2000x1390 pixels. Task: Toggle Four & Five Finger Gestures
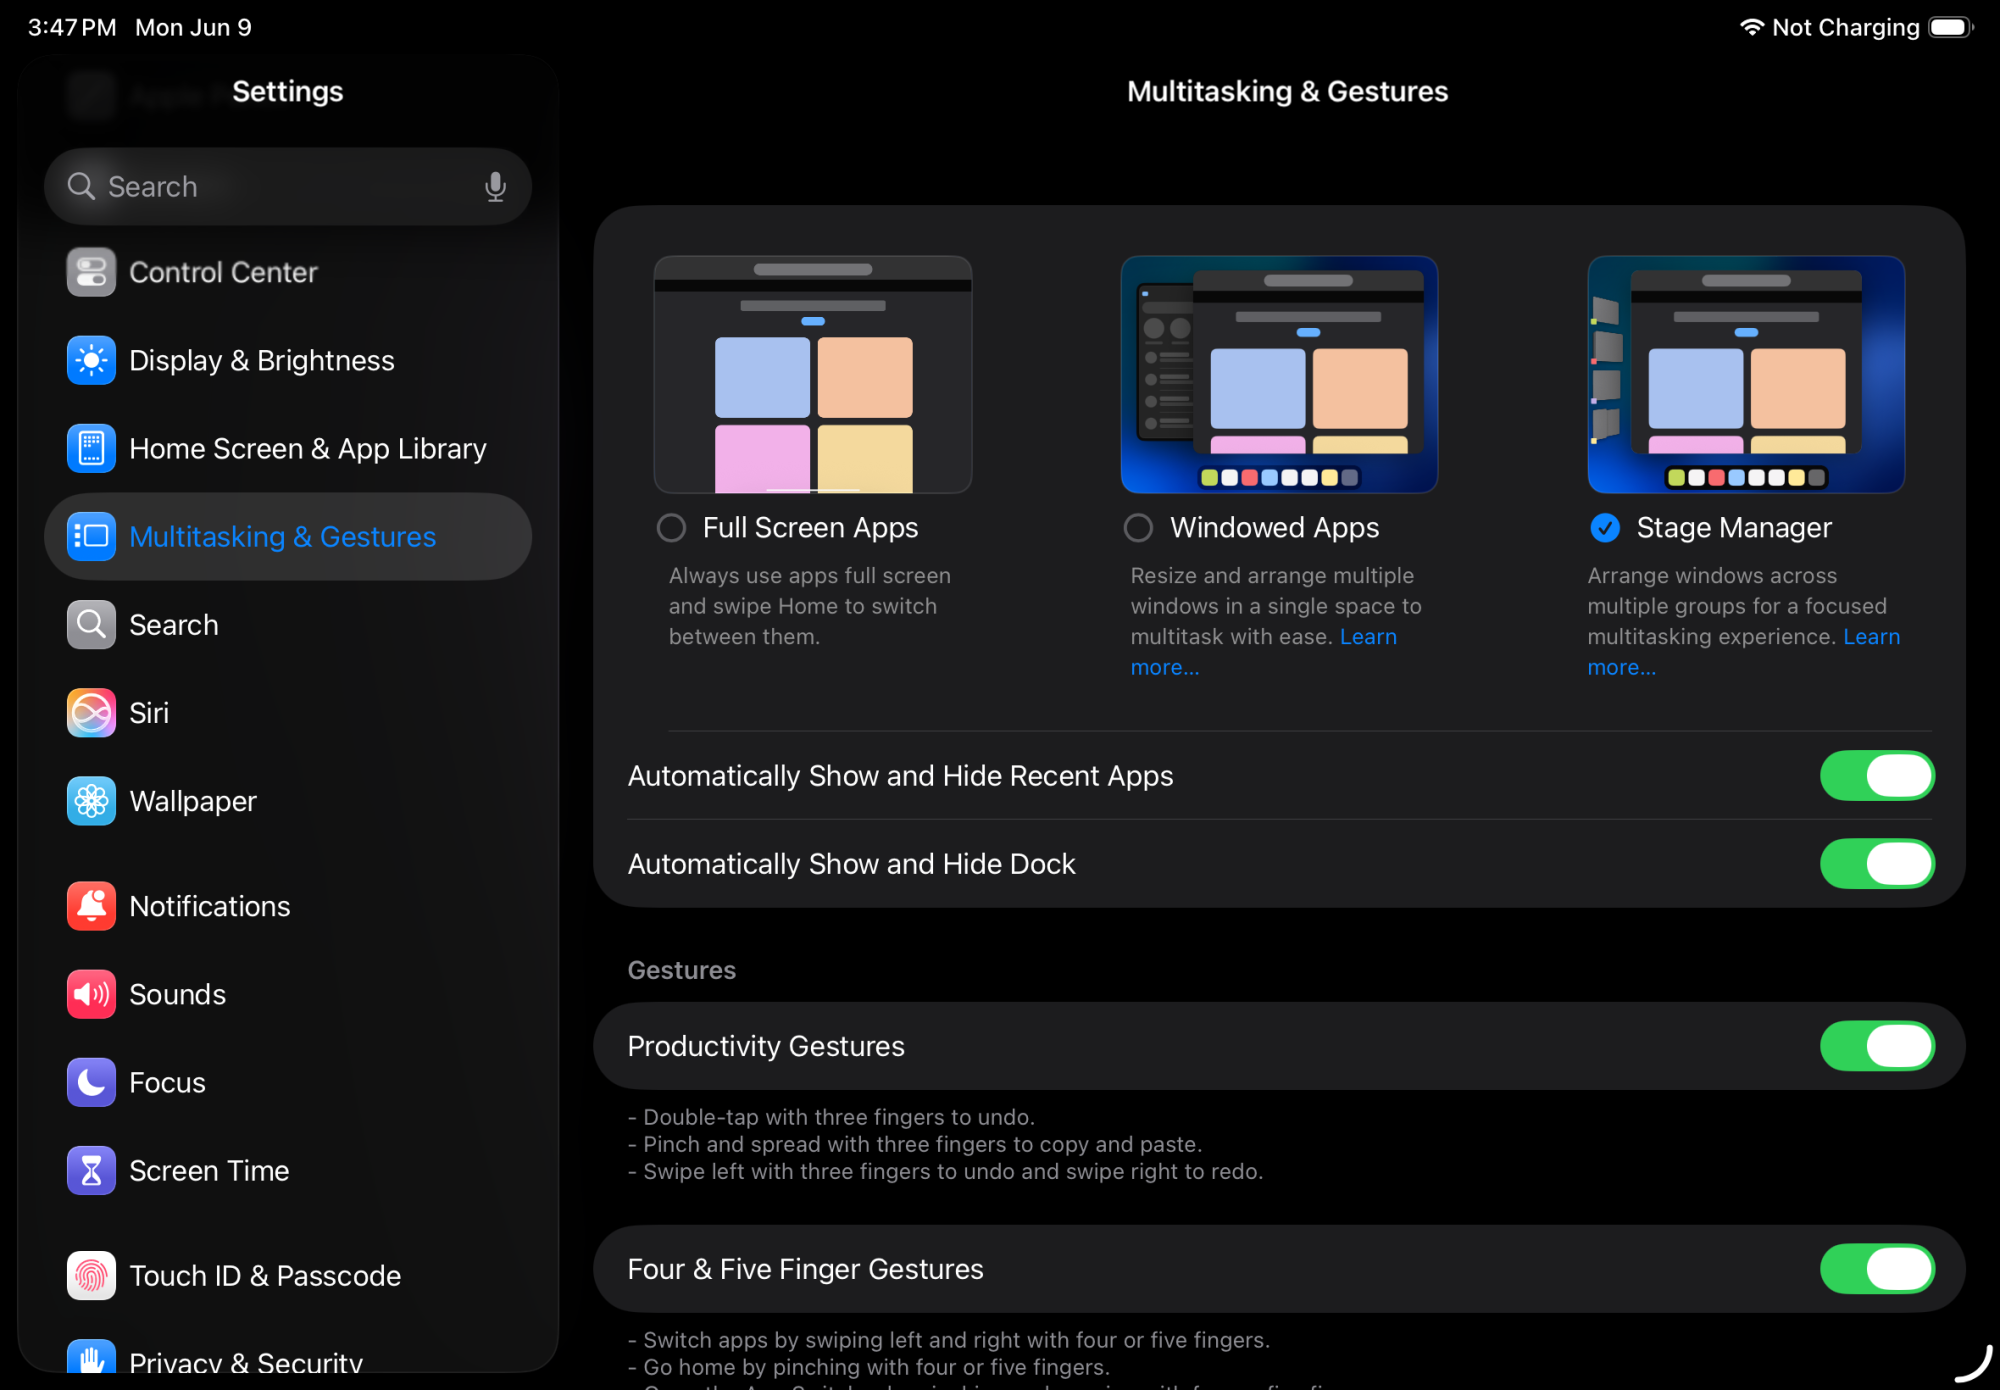pos(1876,1269)
